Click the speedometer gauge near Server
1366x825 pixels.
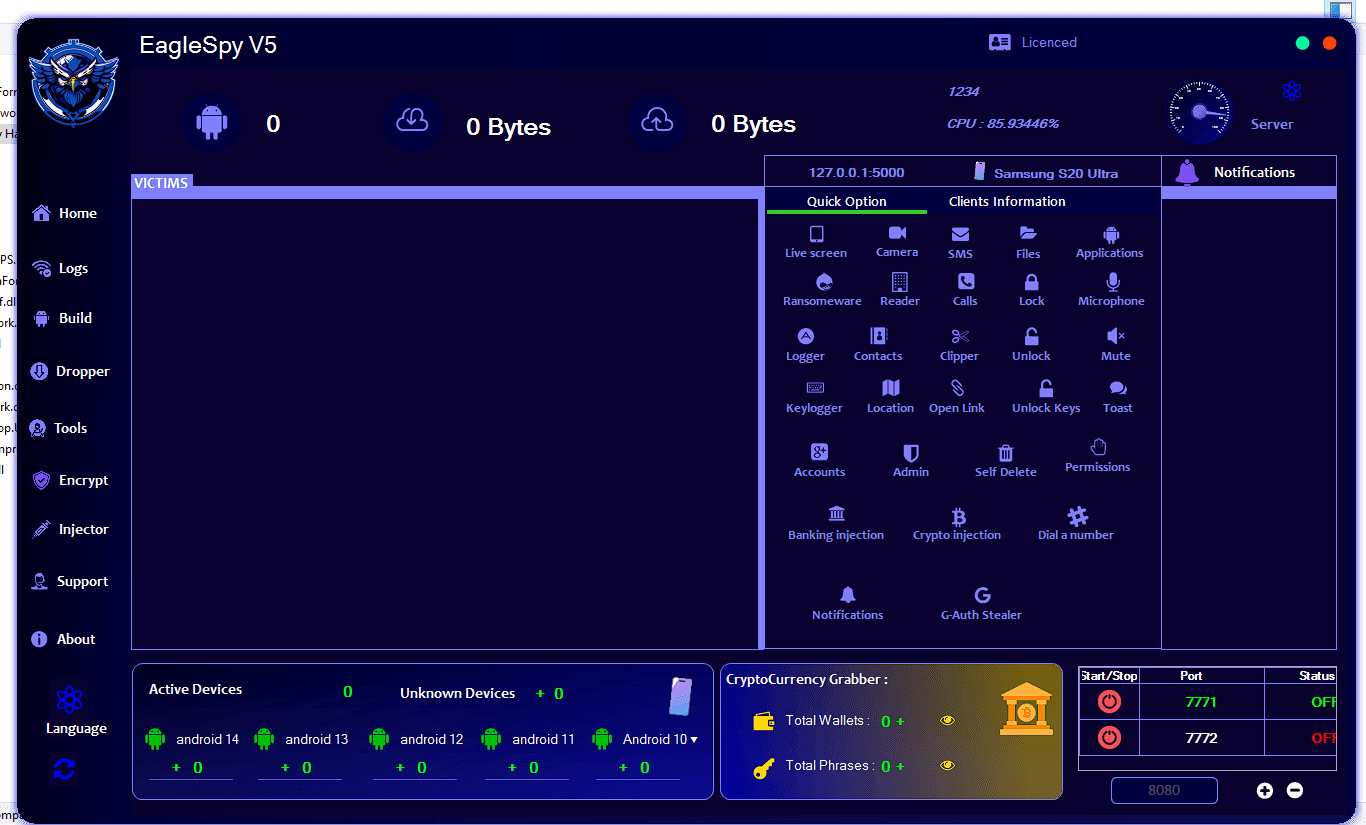[1200, 111]
